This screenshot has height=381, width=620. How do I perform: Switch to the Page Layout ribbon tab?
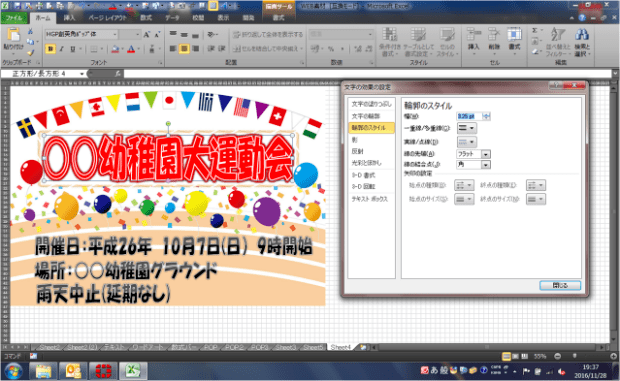click(x=108, y=18)
